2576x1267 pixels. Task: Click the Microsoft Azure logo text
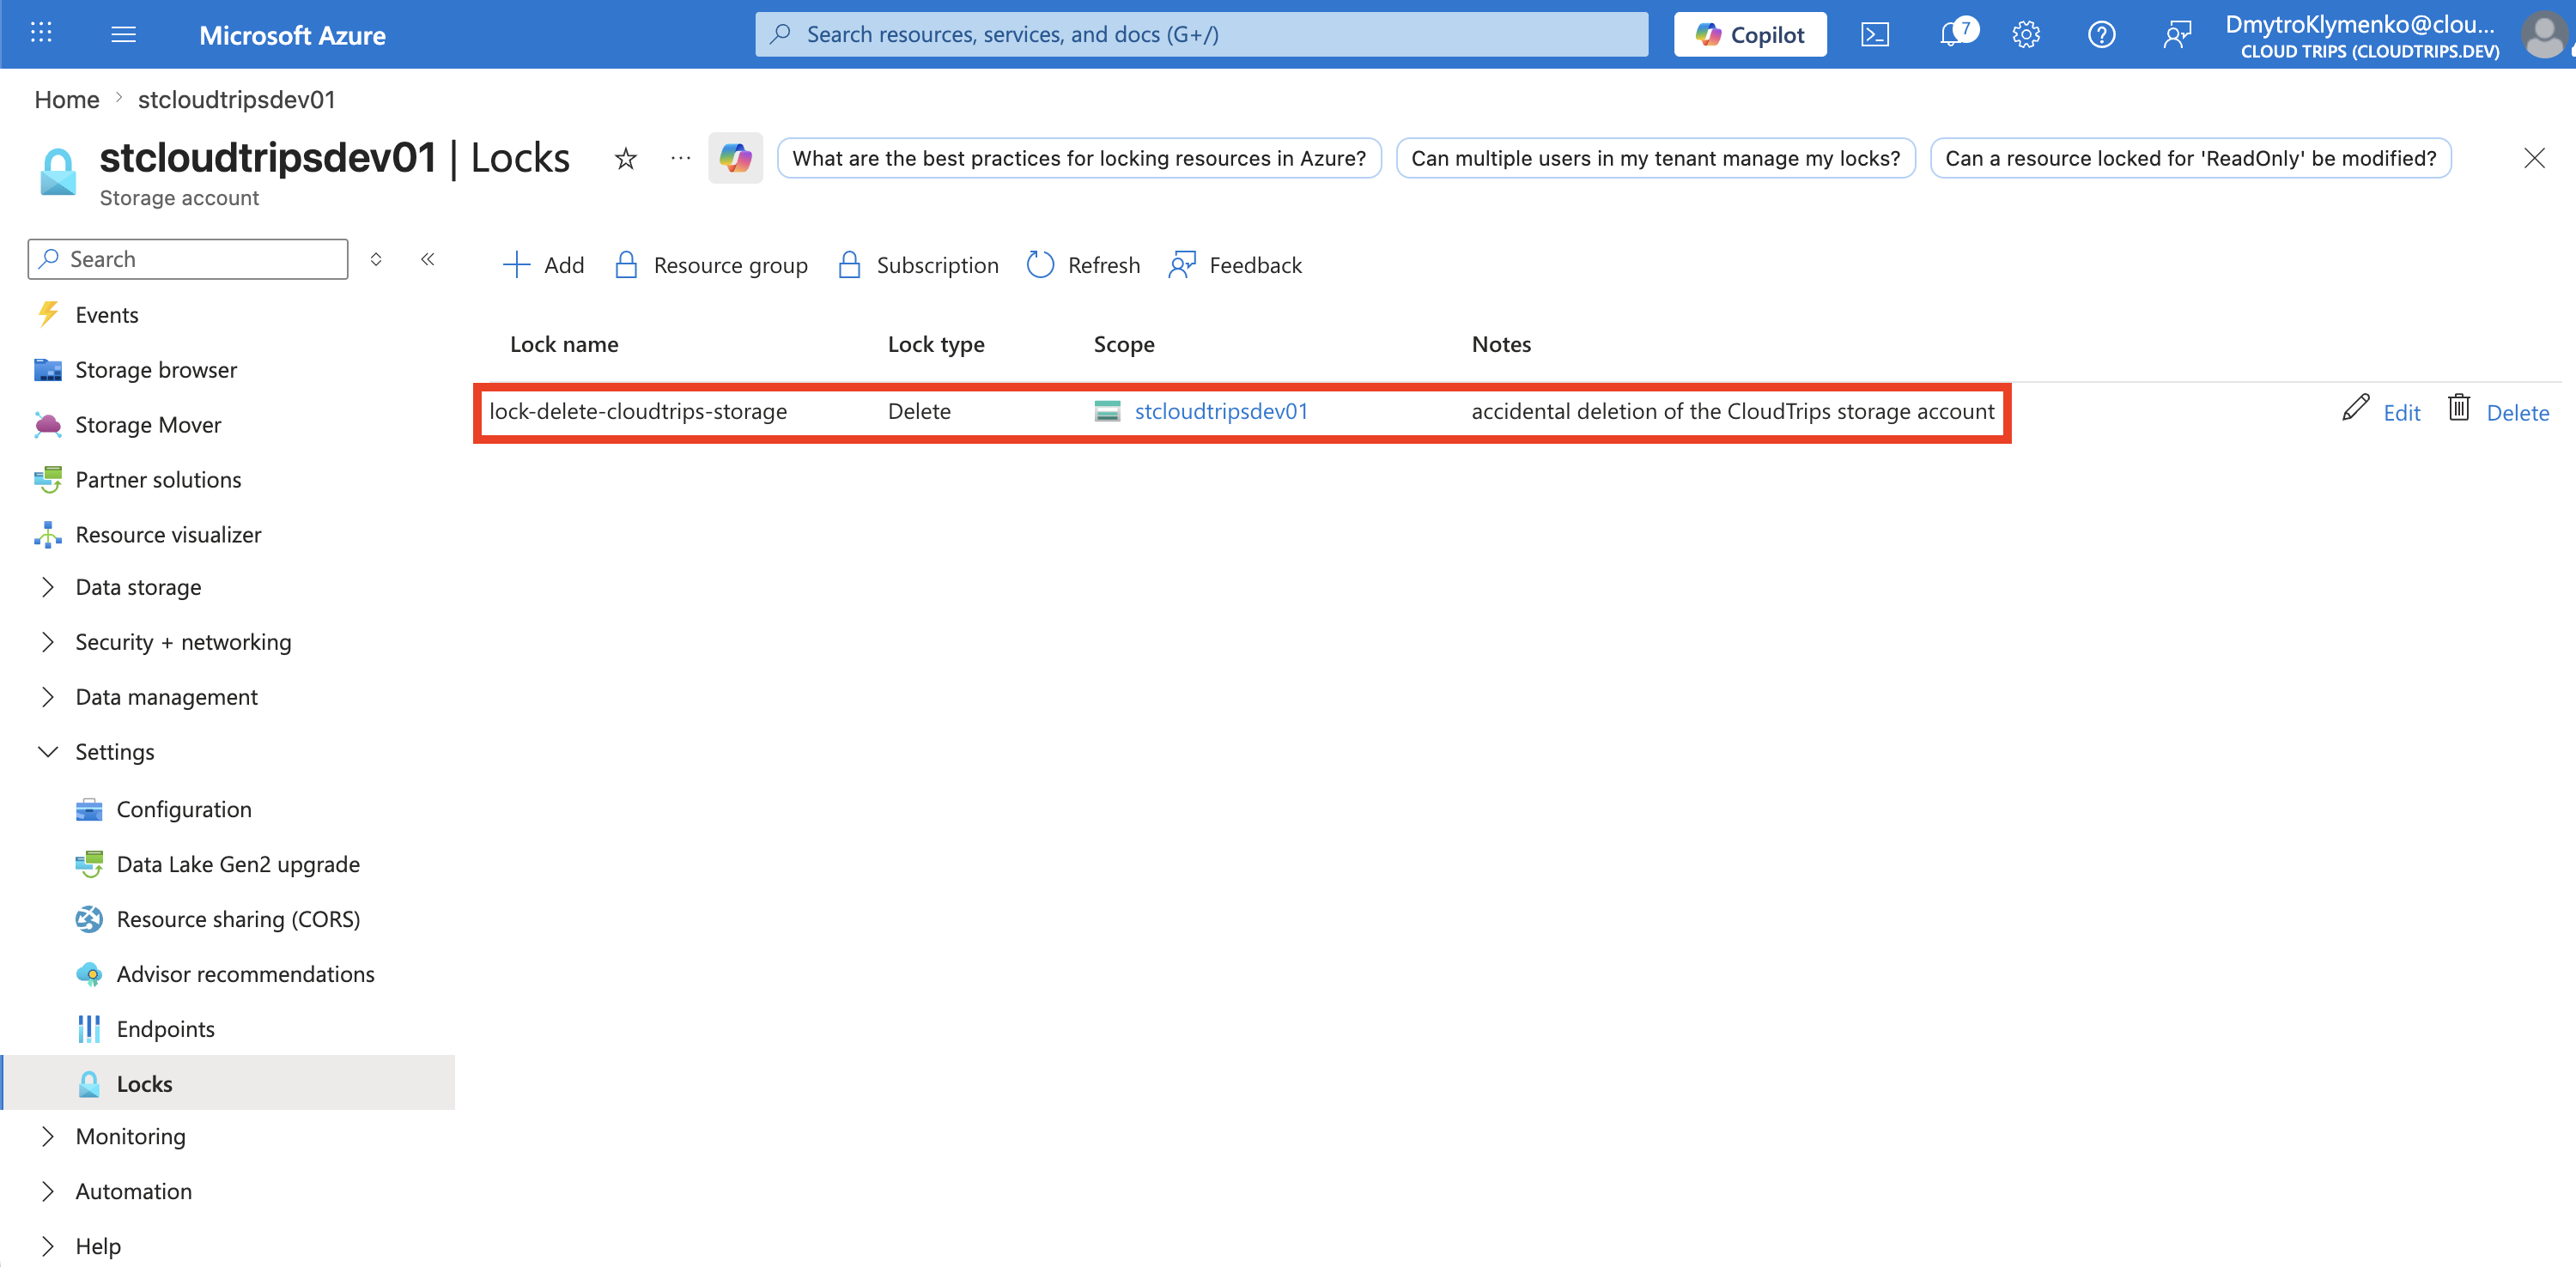pos(292,35)
